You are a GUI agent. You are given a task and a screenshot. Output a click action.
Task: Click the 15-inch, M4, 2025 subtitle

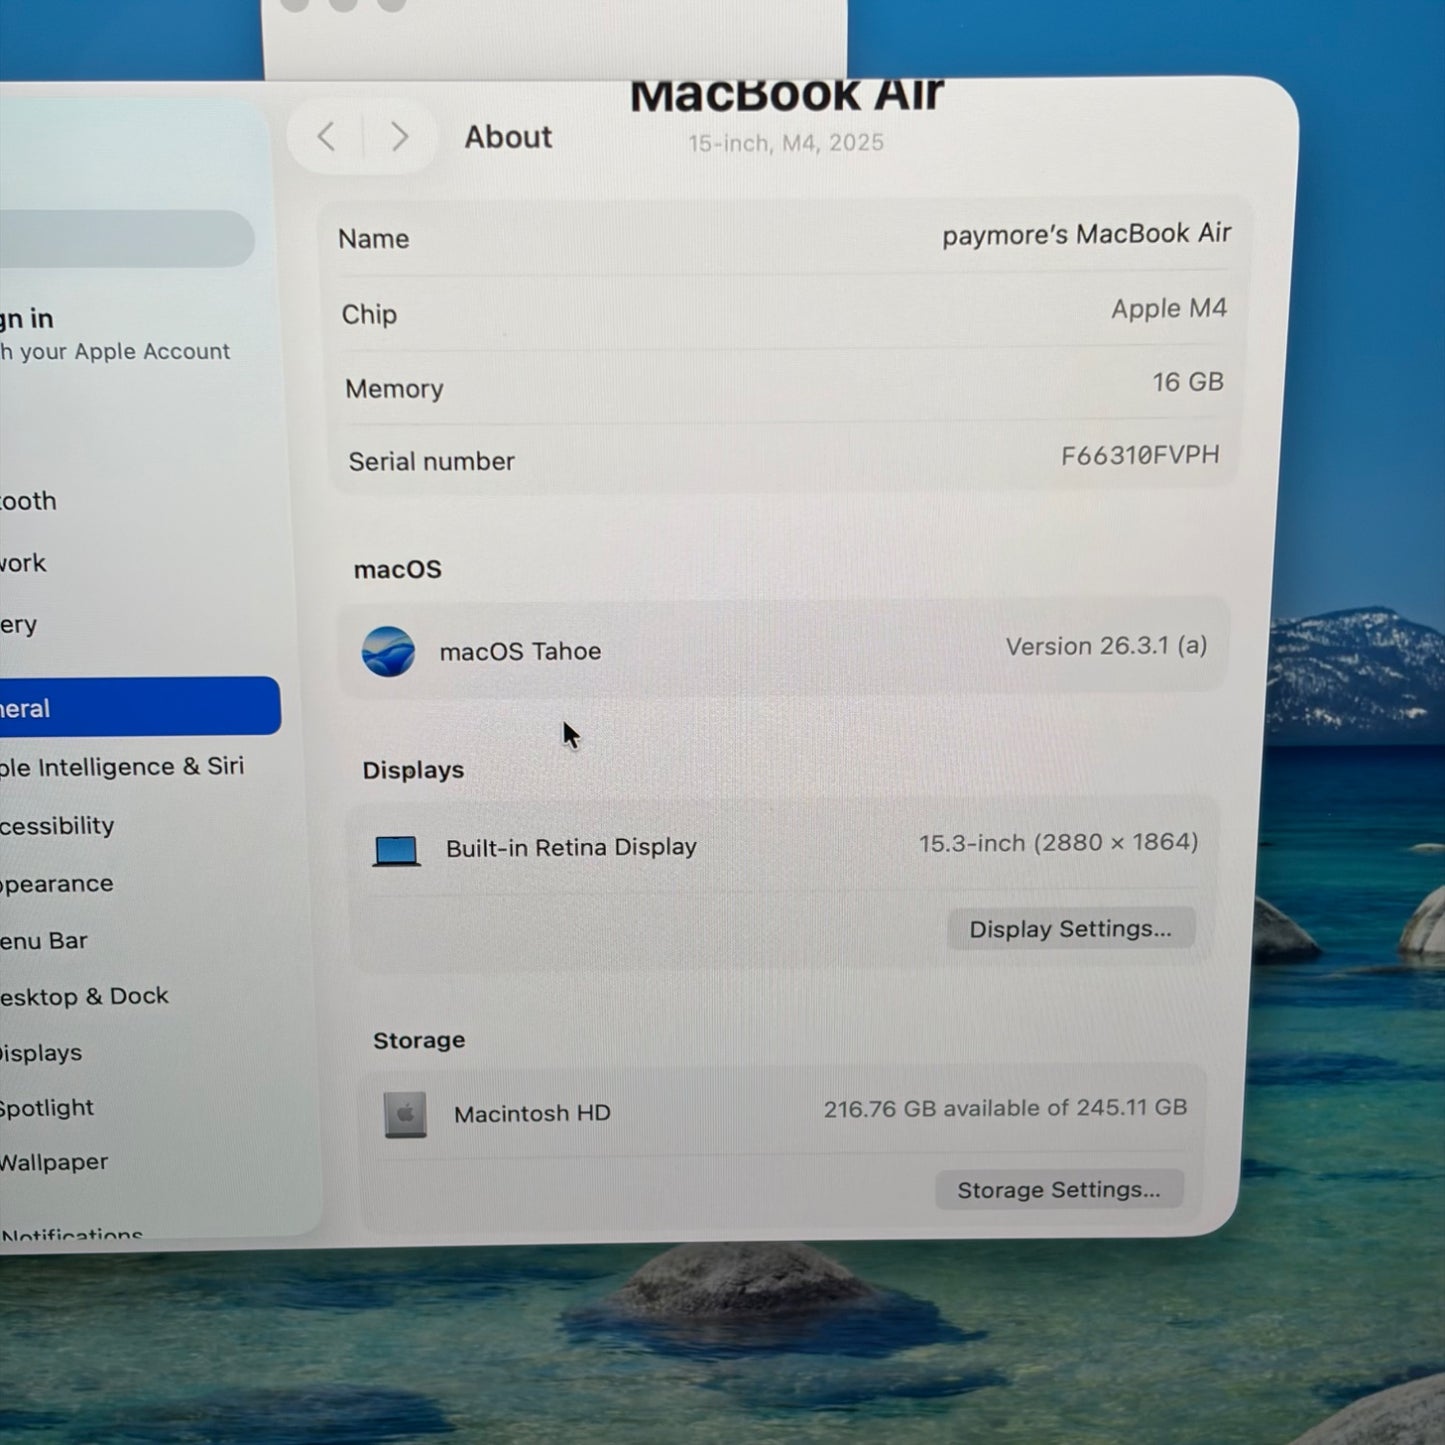(786, 143)
